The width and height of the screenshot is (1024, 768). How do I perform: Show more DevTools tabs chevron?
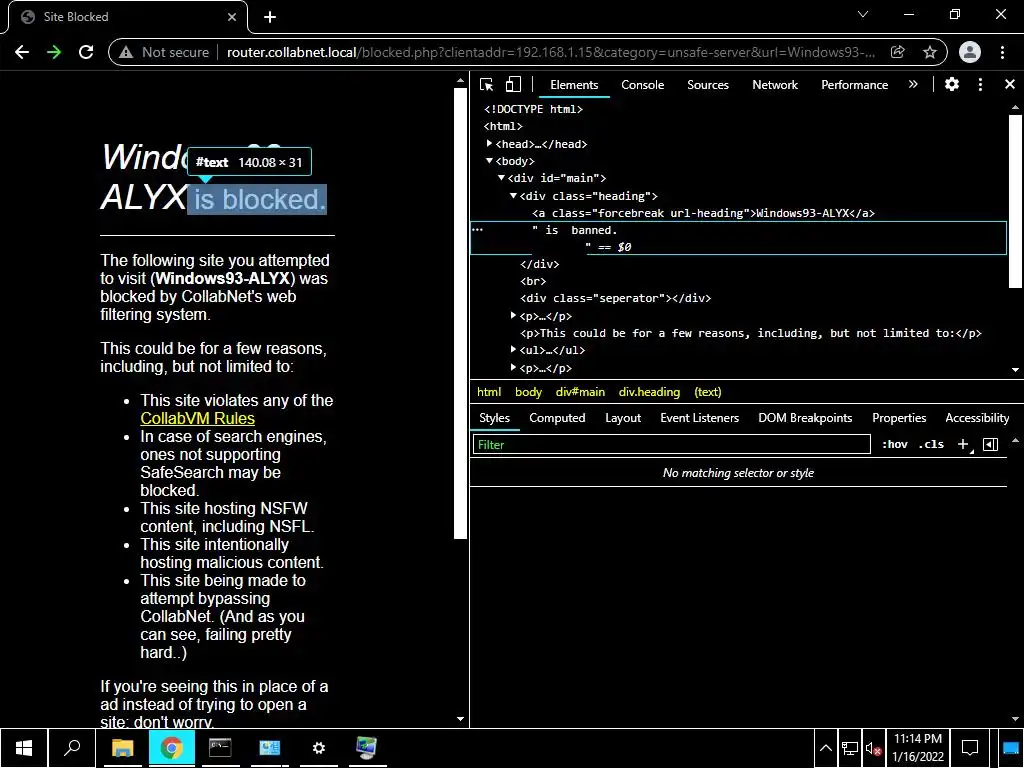pos(913,84)
